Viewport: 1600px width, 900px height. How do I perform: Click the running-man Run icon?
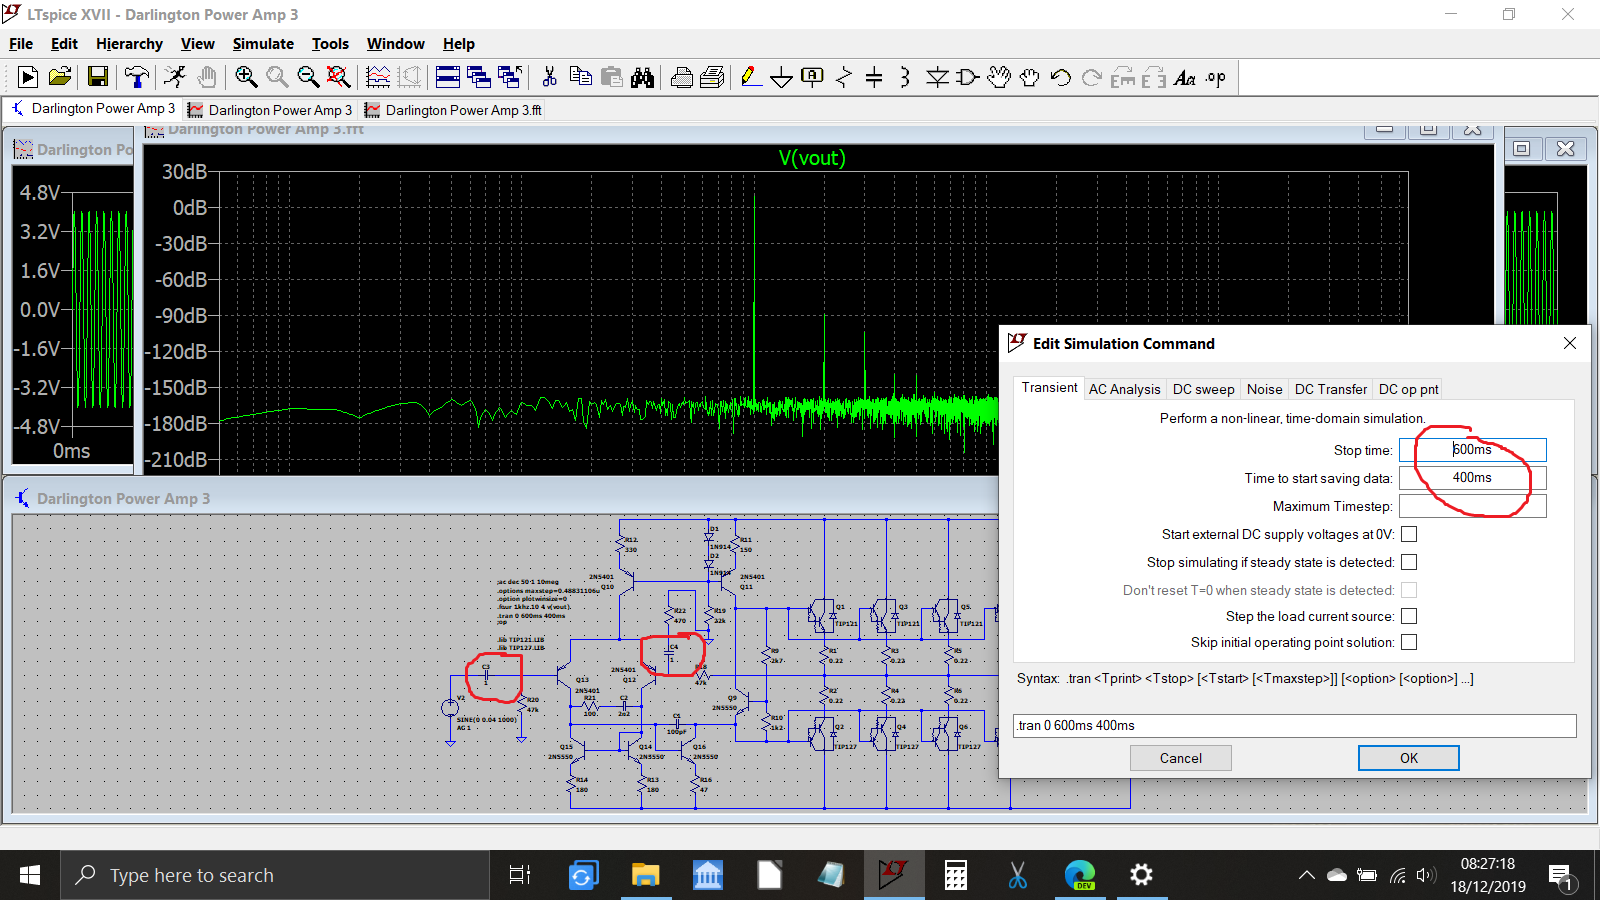(x=175, y=77)
